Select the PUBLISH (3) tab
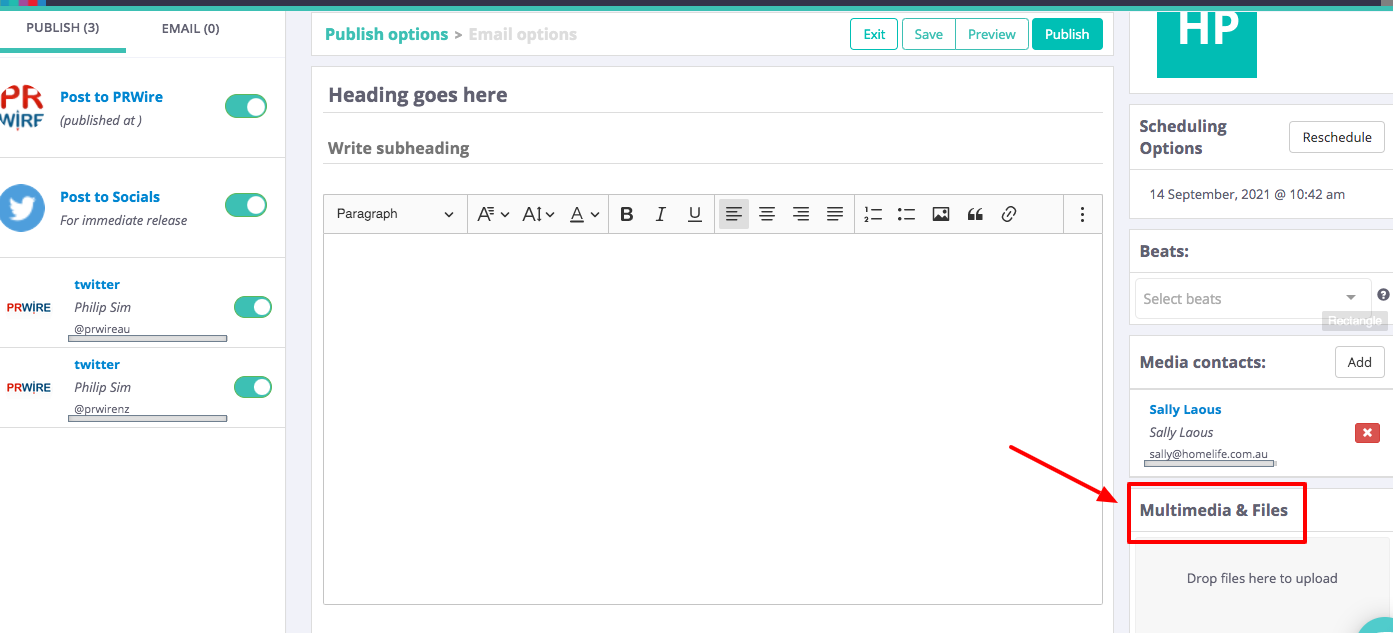1393x633 pixels. pyautogui.click(x=62, y=28)
